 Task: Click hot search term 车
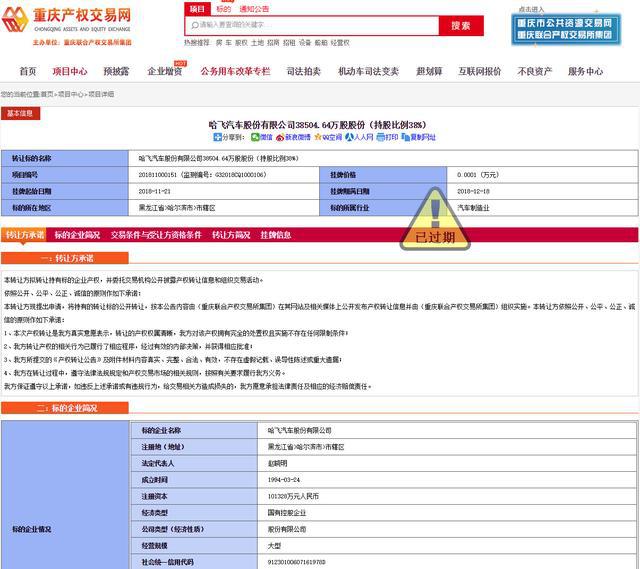229,42
